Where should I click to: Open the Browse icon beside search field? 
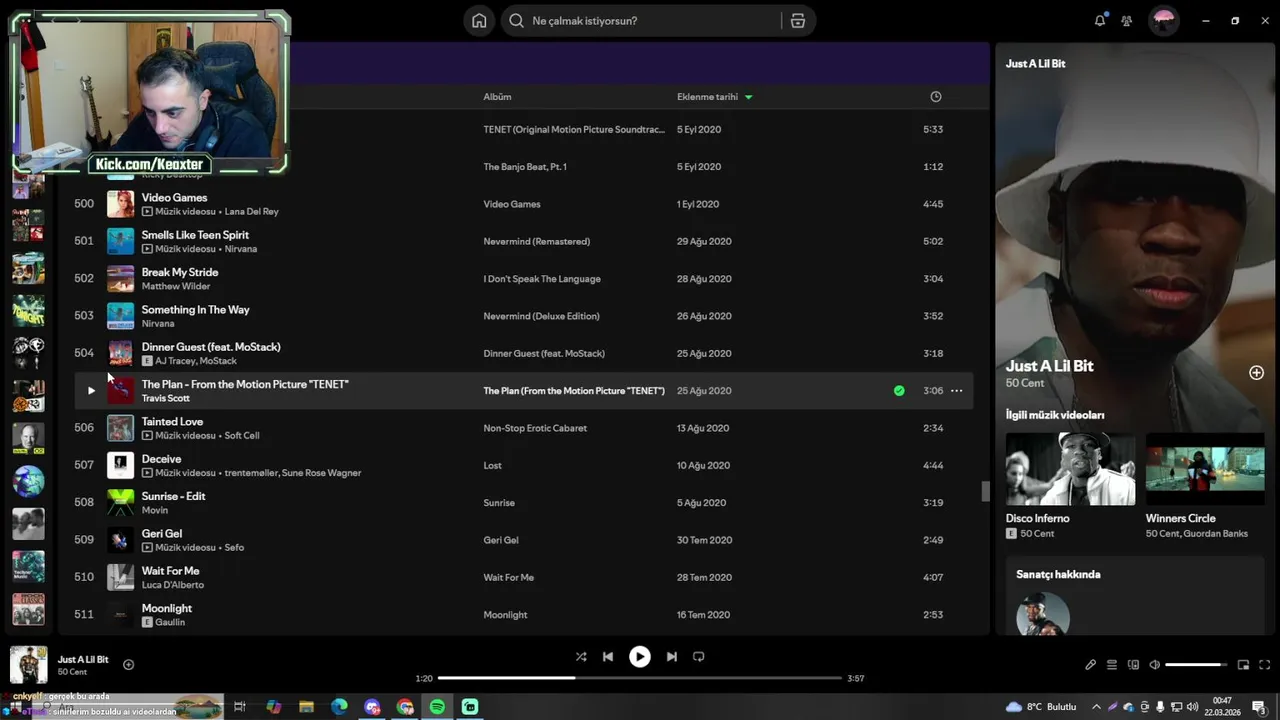(797, 21)
